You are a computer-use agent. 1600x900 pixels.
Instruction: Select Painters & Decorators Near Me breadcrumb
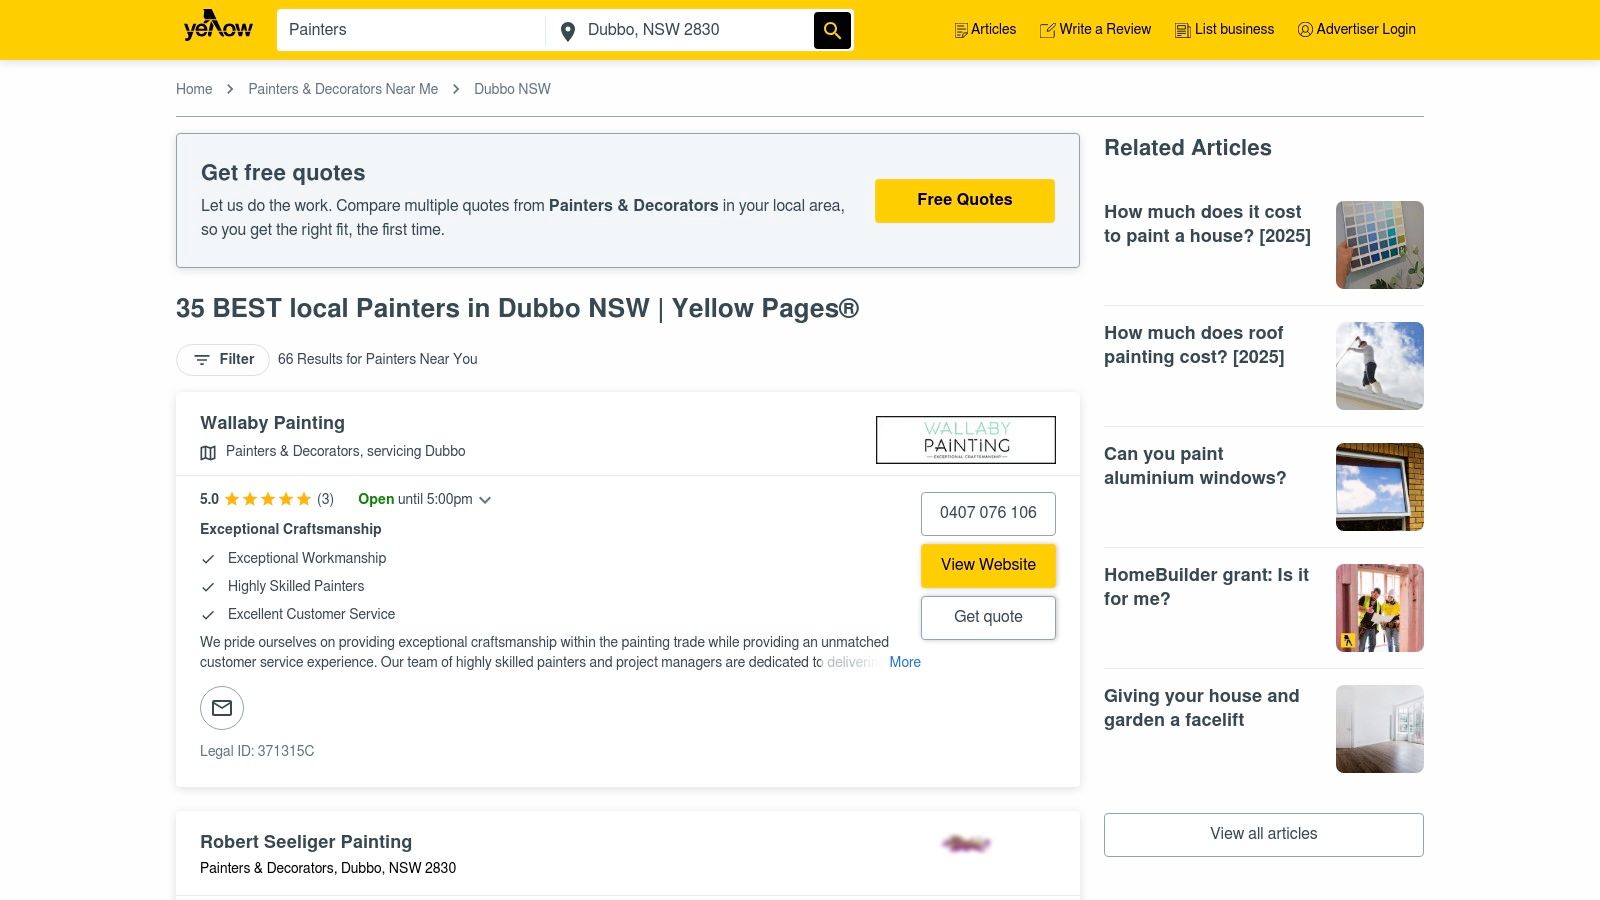(343, 89)
